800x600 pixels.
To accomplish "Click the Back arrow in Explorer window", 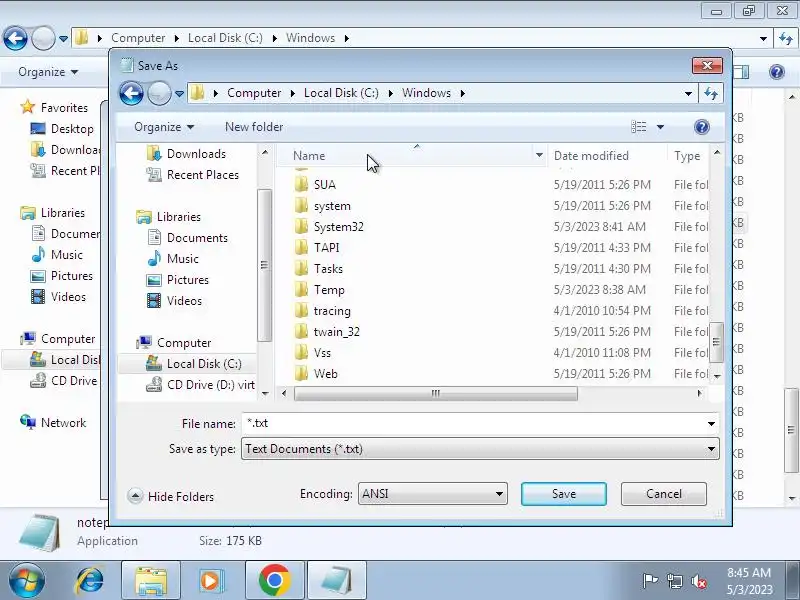I will click(x=15, y=38).
